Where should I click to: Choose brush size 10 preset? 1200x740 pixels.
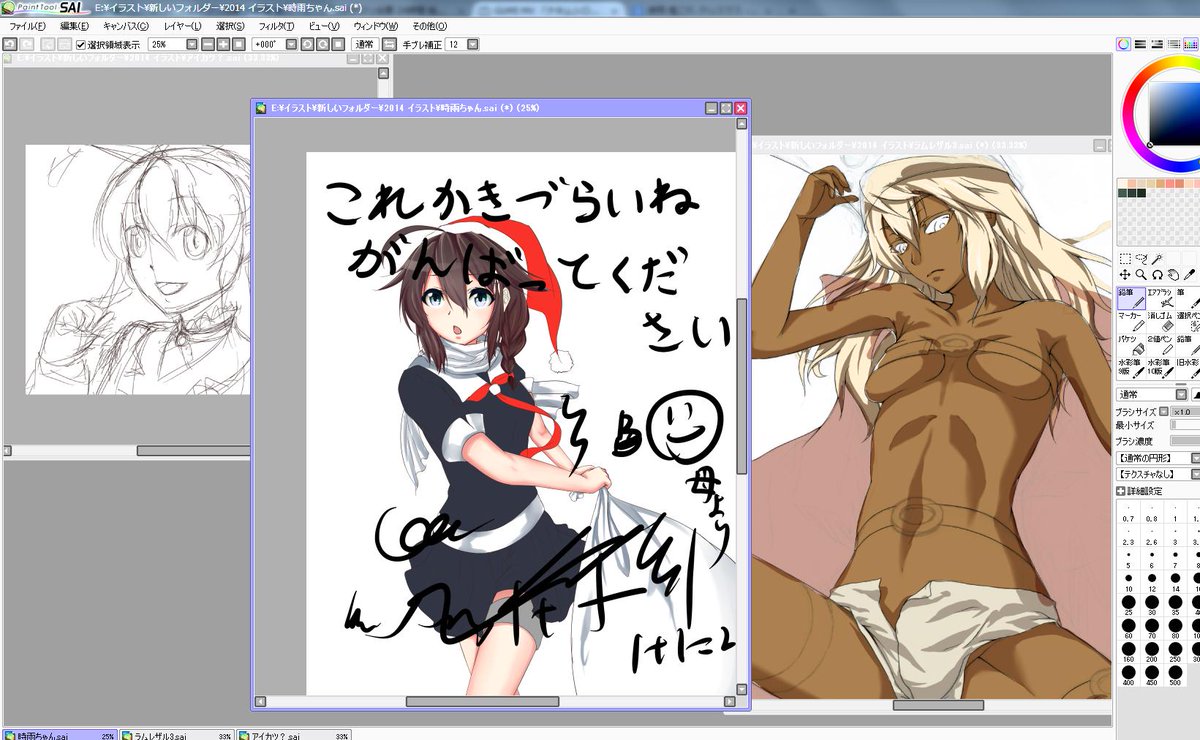click(1129, 582)
